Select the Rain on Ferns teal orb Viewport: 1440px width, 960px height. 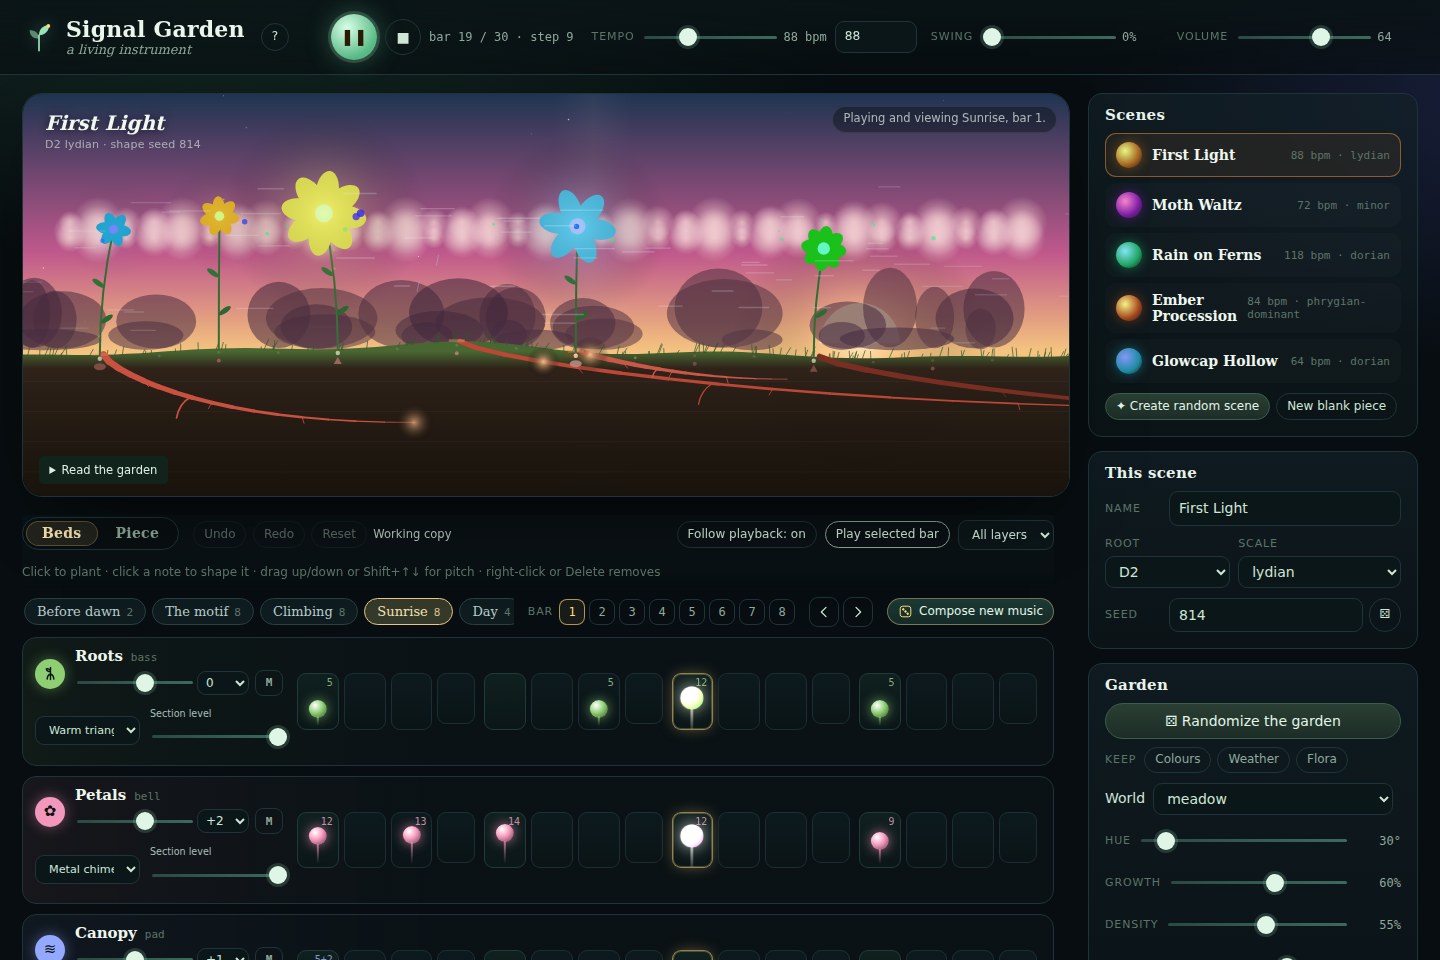point(1129,255)
